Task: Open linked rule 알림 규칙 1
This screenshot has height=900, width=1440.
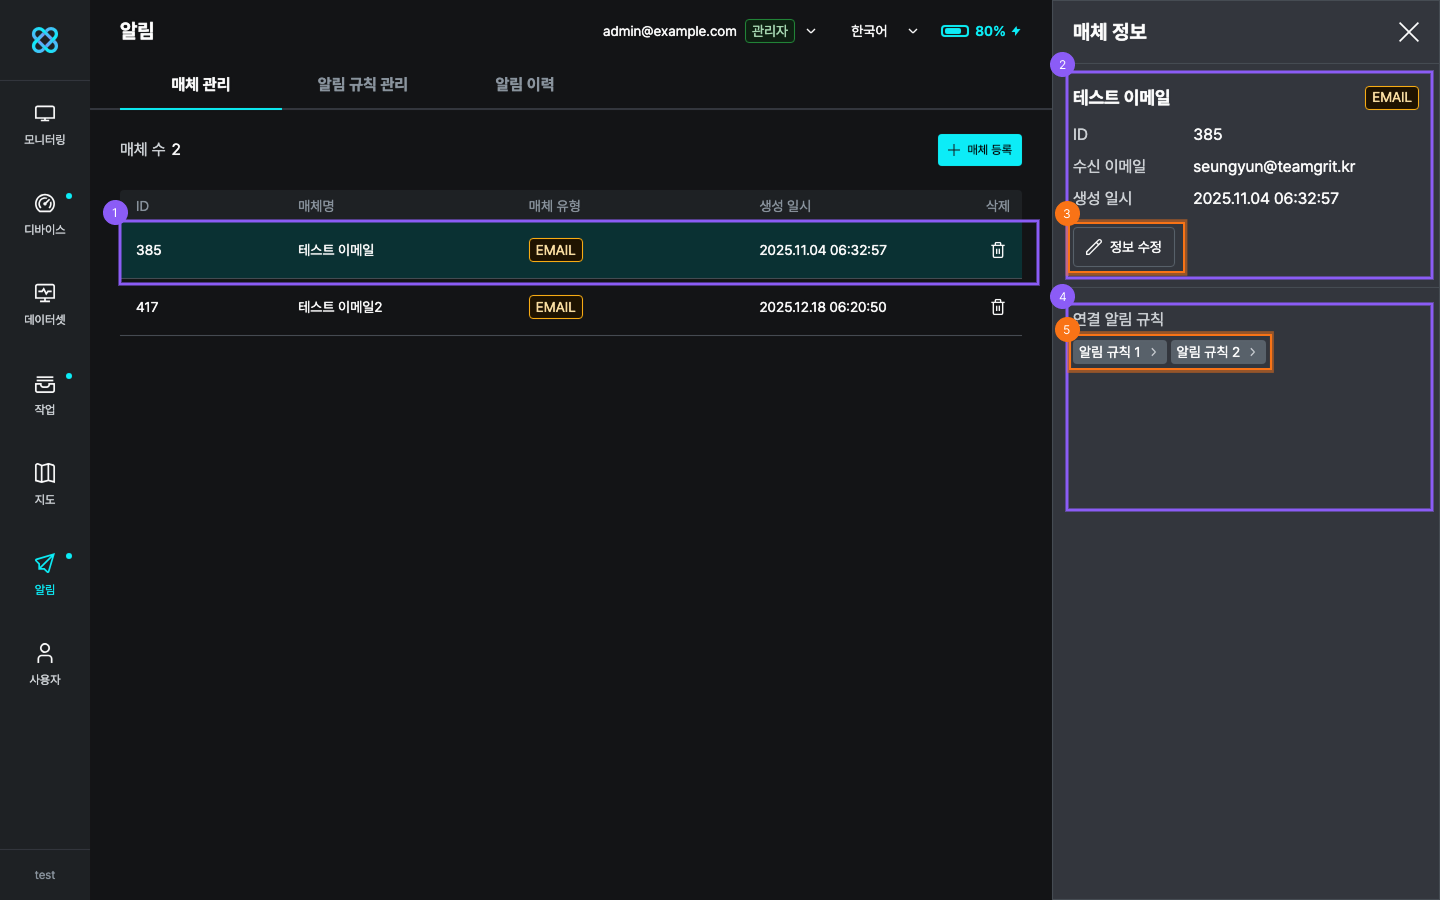Action: pos(1118,352)
